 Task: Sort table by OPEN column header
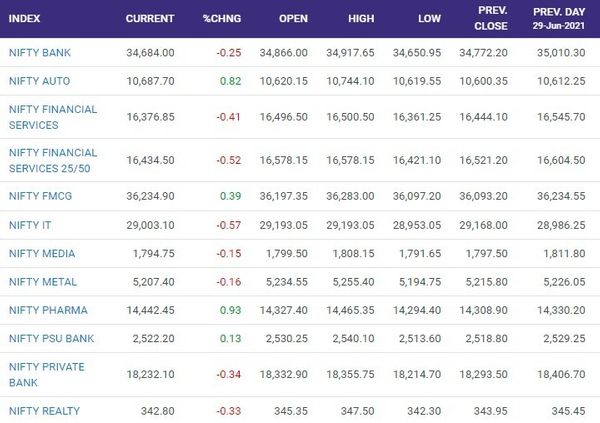tap(293, 18)
